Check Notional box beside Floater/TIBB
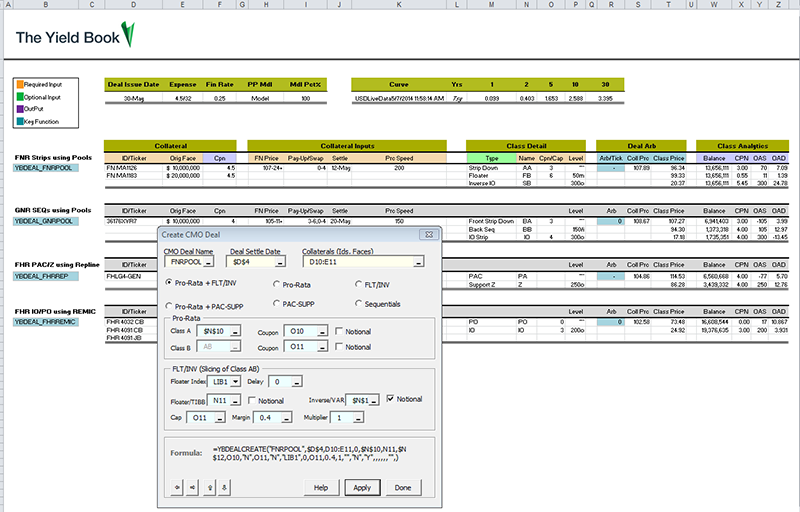 252,401
